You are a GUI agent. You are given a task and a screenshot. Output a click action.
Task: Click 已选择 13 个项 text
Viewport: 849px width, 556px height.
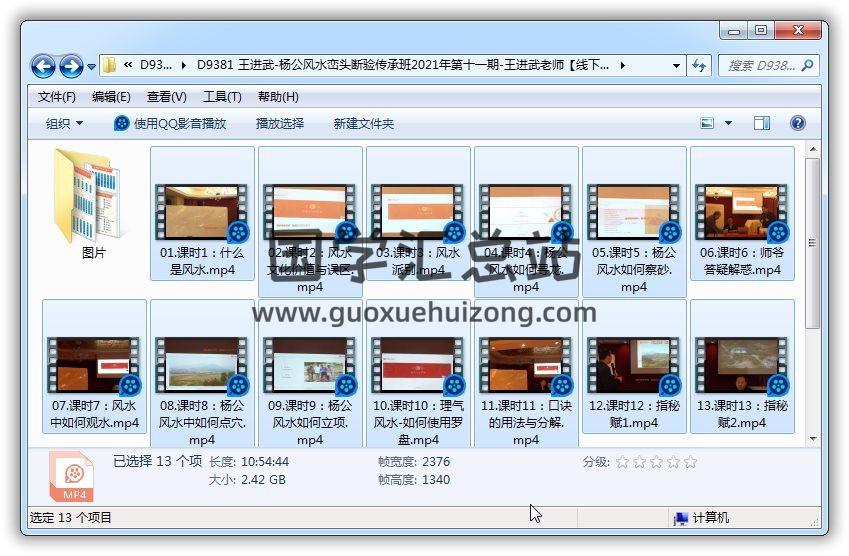click(x=158, y=461)
